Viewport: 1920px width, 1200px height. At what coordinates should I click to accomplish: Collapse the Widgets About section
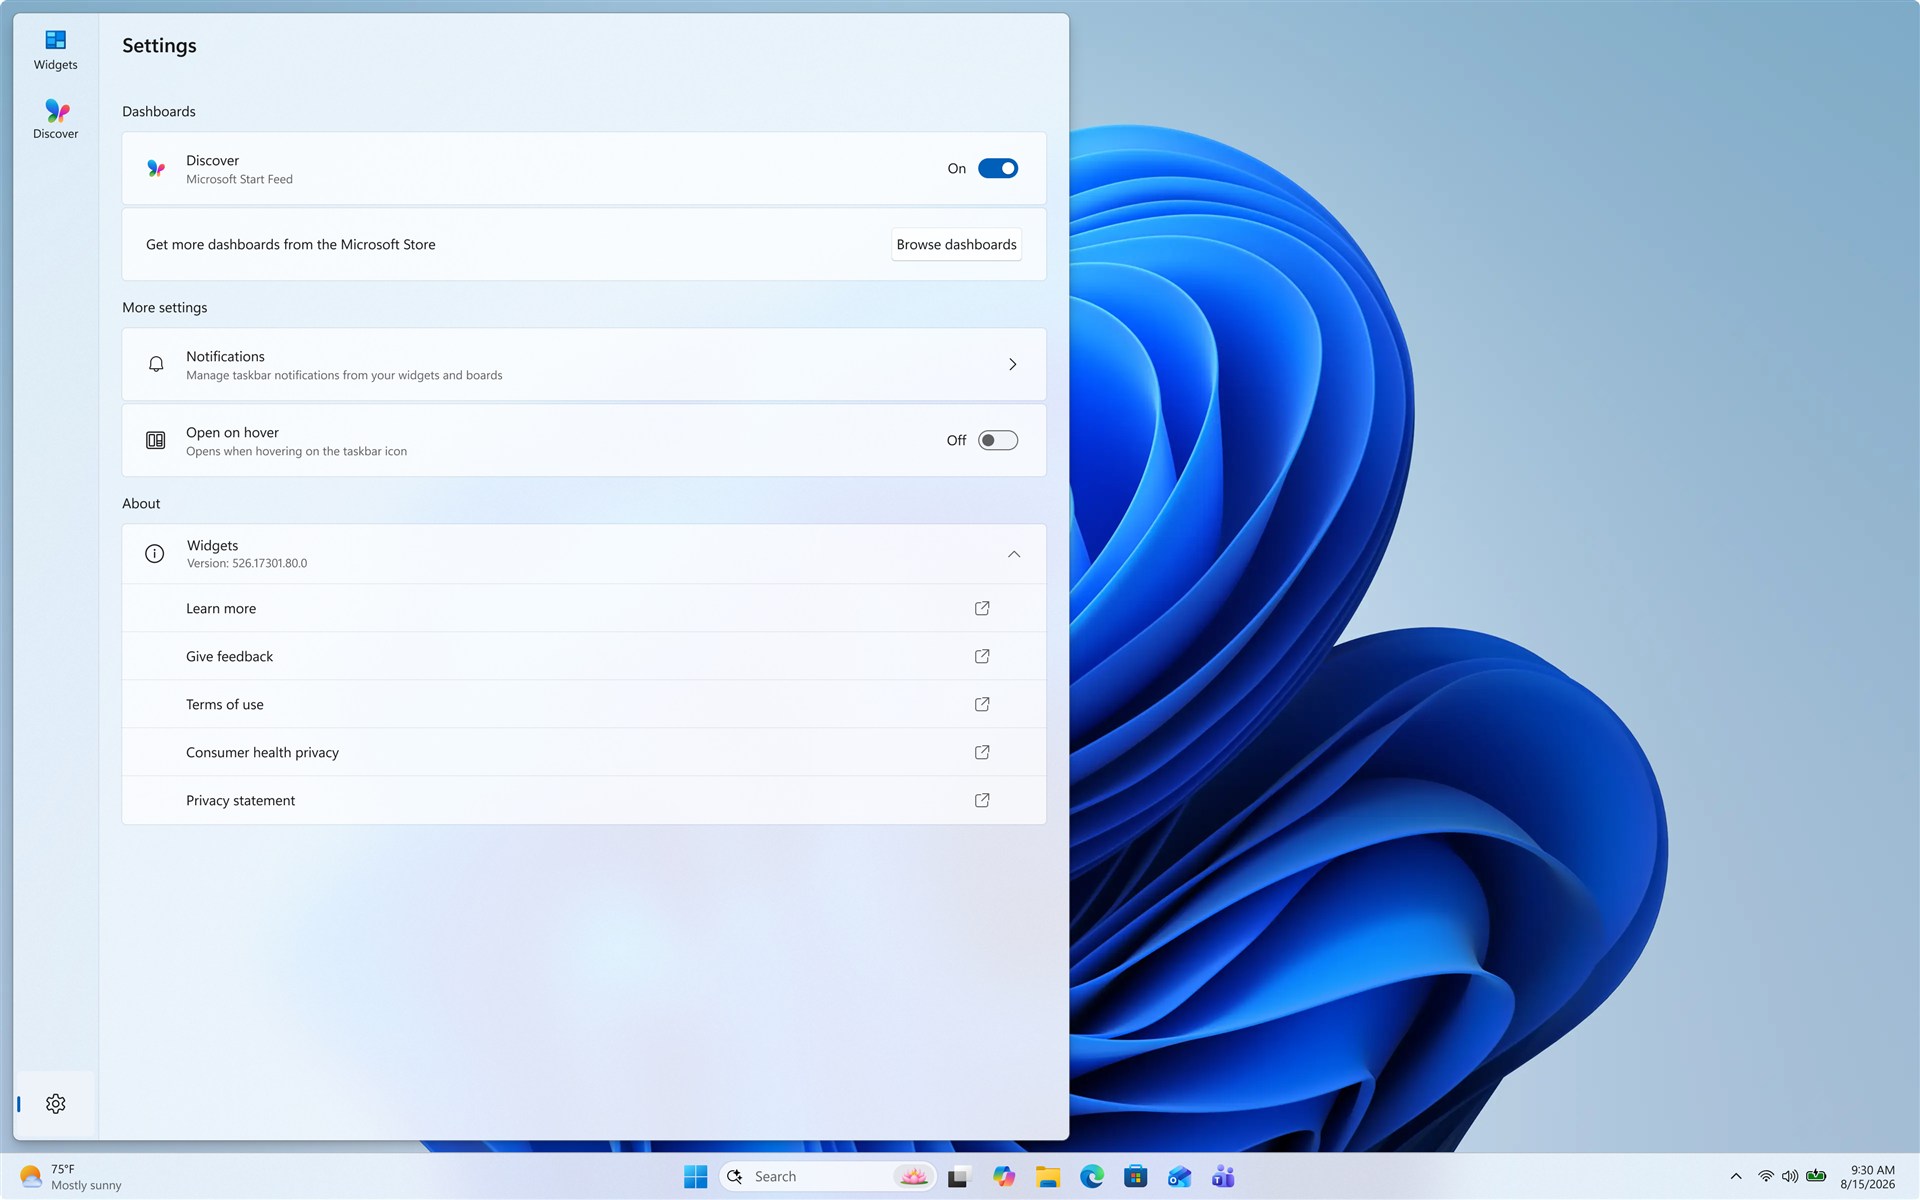[1014, 554]
